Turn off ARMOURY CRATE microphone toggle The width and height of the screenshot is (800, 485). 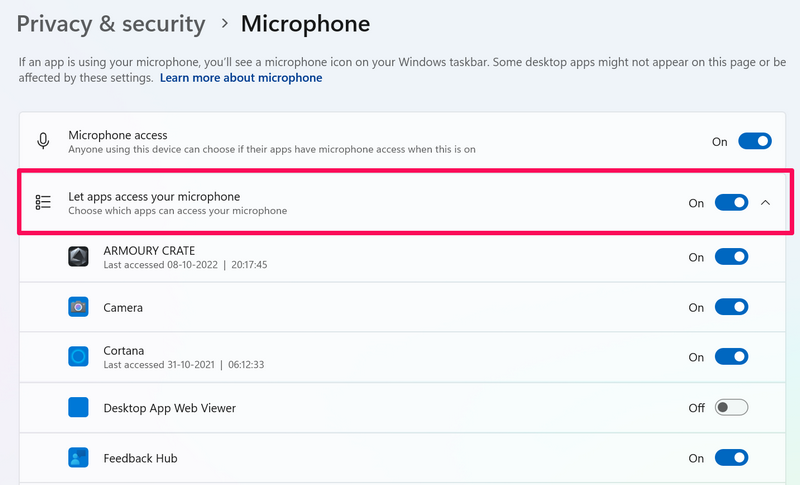(731, 257)
